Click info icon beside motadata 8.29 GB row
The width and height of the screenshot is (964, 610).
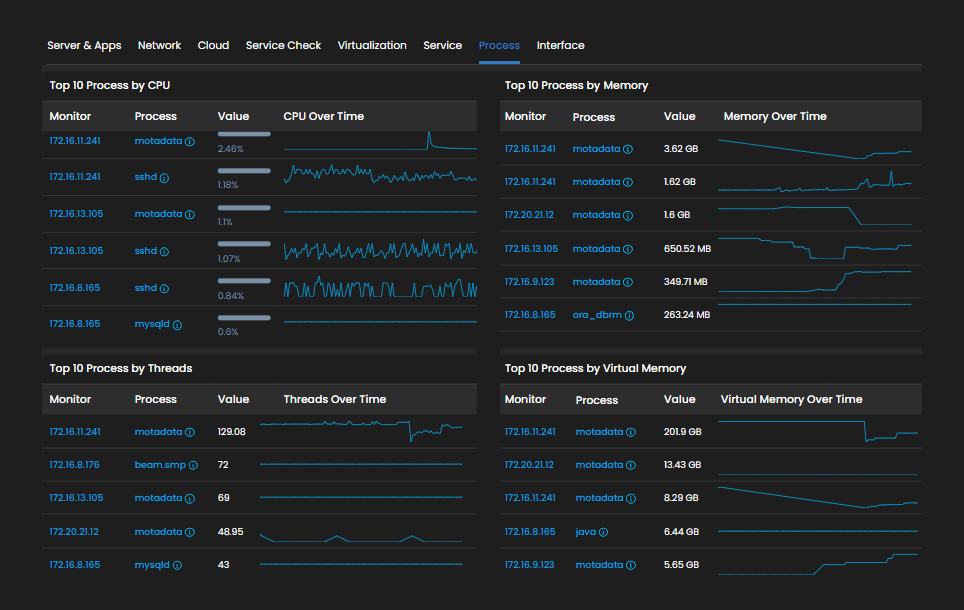[x=631, y=499]
